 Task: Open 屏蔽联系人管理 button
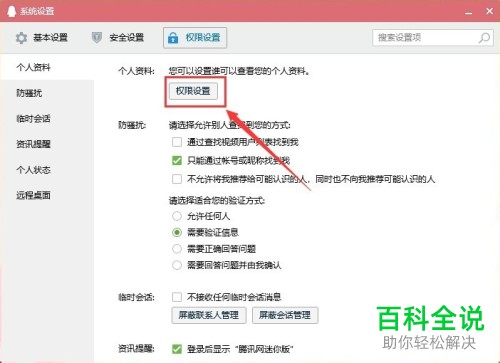pos(209,315)
